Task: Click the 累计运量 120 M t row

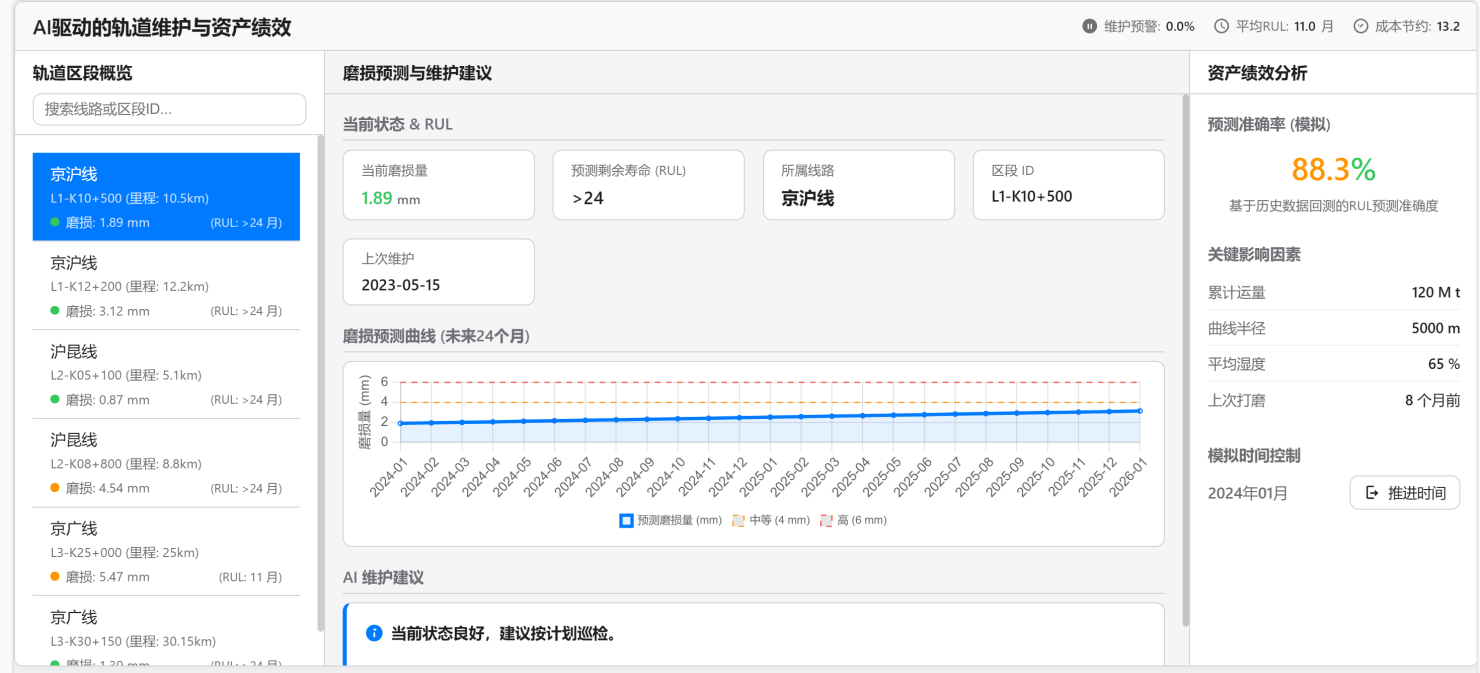Action: pyautogui.click(x=1334, y=292)
